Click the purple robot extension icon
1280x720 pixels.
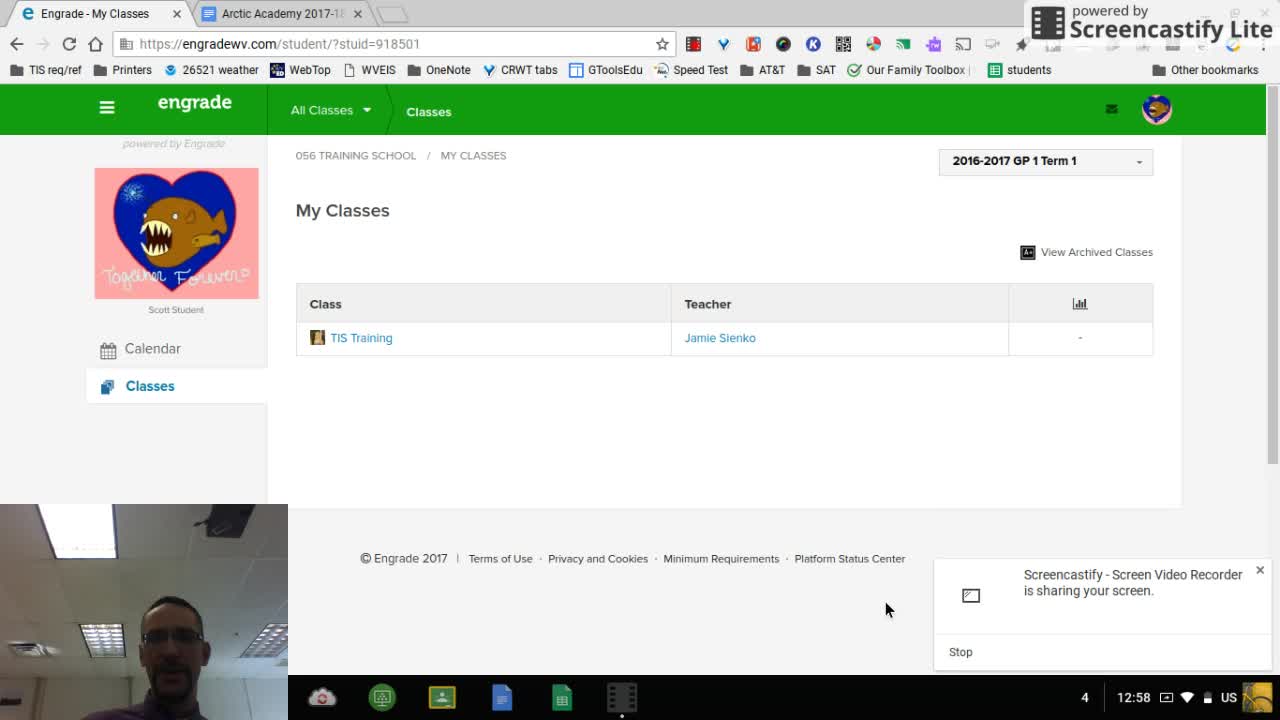933,44
